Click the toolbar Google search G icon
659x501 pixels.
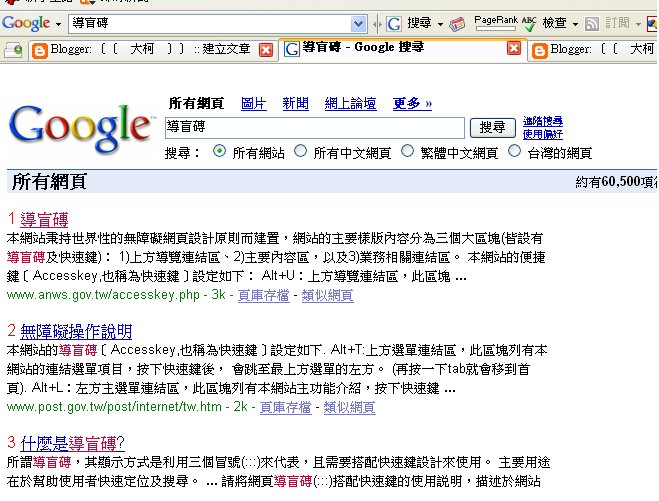point(394,24)
